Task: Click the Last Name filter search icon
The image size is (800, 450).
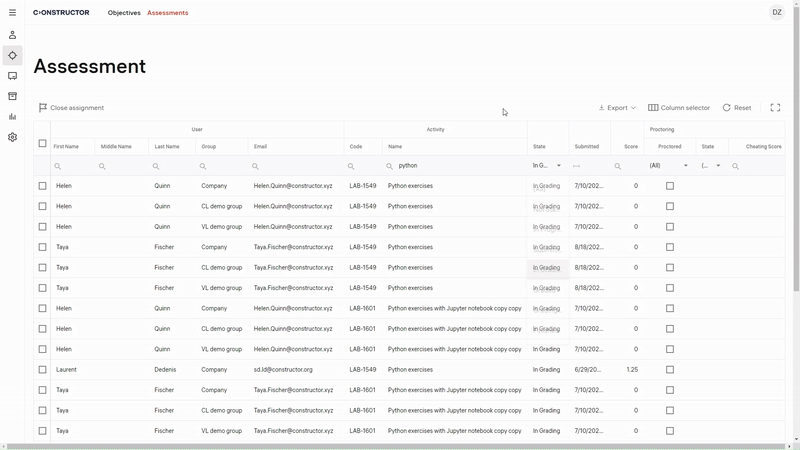Action: tap(156, 166)
